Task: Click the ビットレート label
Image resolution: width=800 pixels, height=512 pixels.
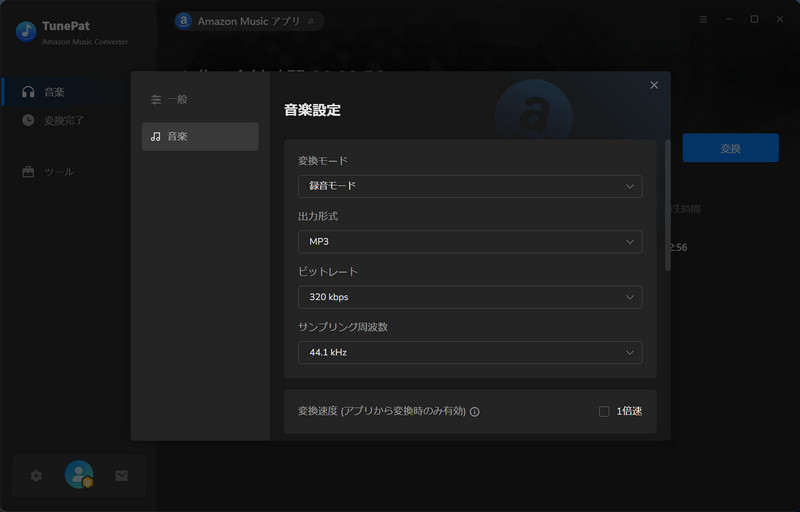Action: [328, 272]
